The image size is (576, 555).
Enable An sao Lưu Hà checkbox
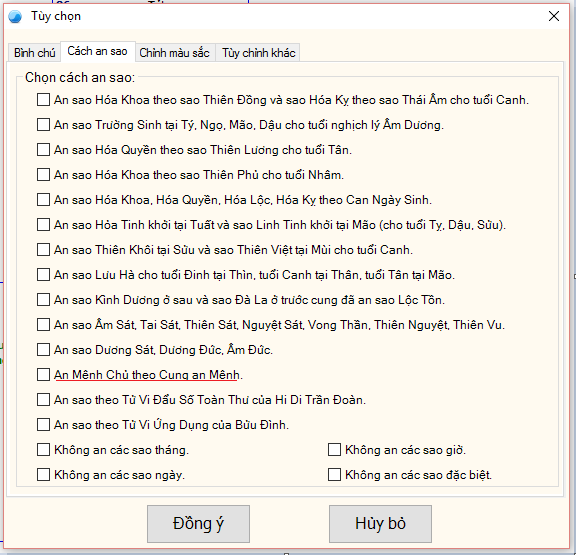[x=43, y=274]
